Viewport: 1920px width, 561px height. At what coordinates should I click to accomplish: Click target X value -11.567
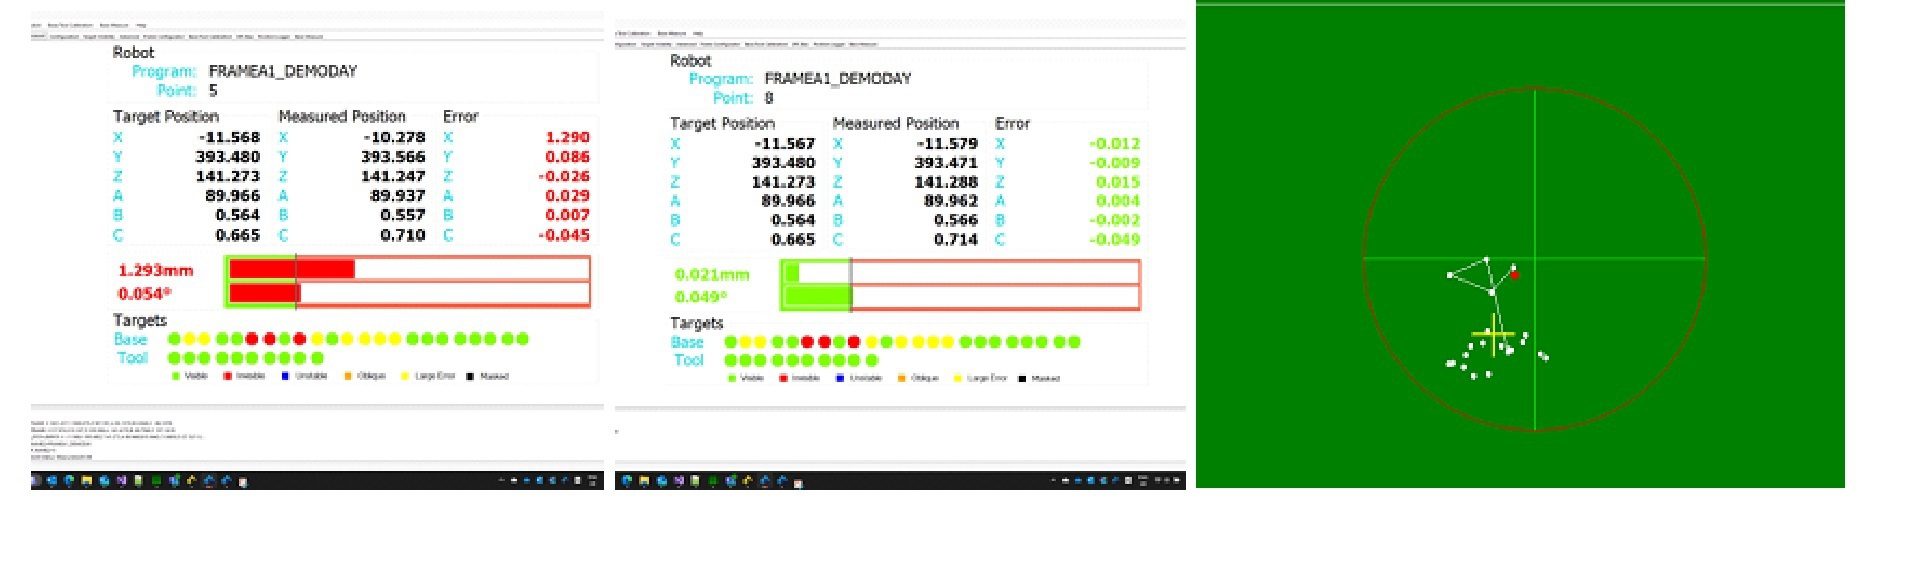784,143
